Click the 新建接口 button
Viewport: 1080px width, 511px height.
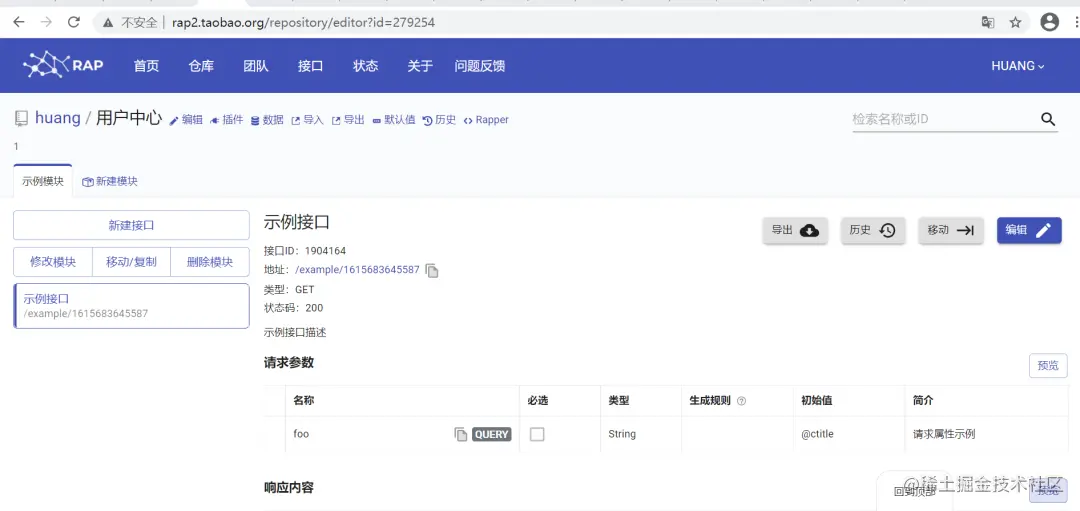[x=131, y=225]
